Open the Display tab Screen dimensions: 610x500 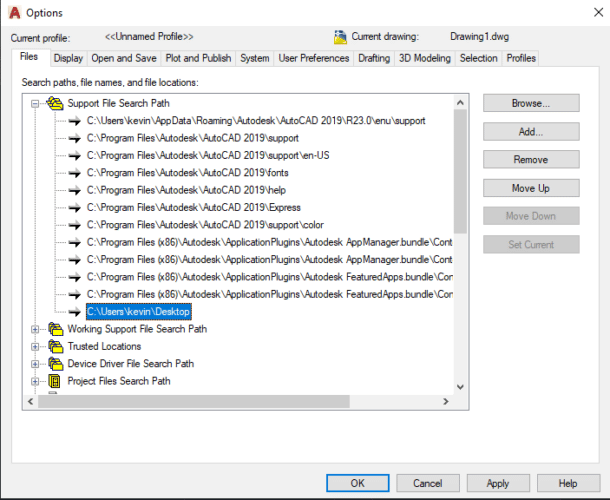(68, 58)
